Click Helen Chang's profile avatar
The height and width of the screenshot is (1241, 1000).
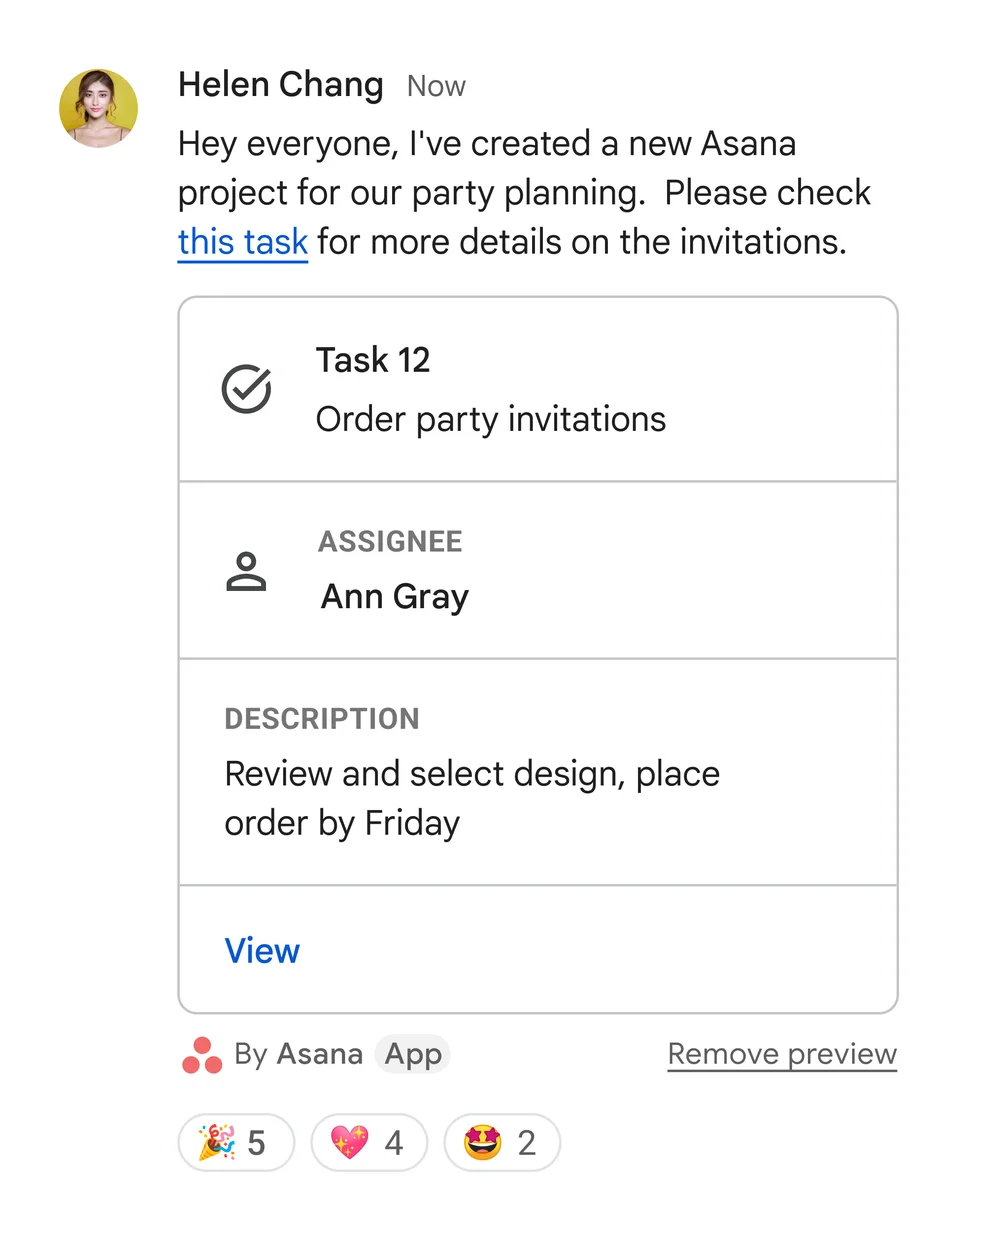pyautogui.click(x=98, y=108)
